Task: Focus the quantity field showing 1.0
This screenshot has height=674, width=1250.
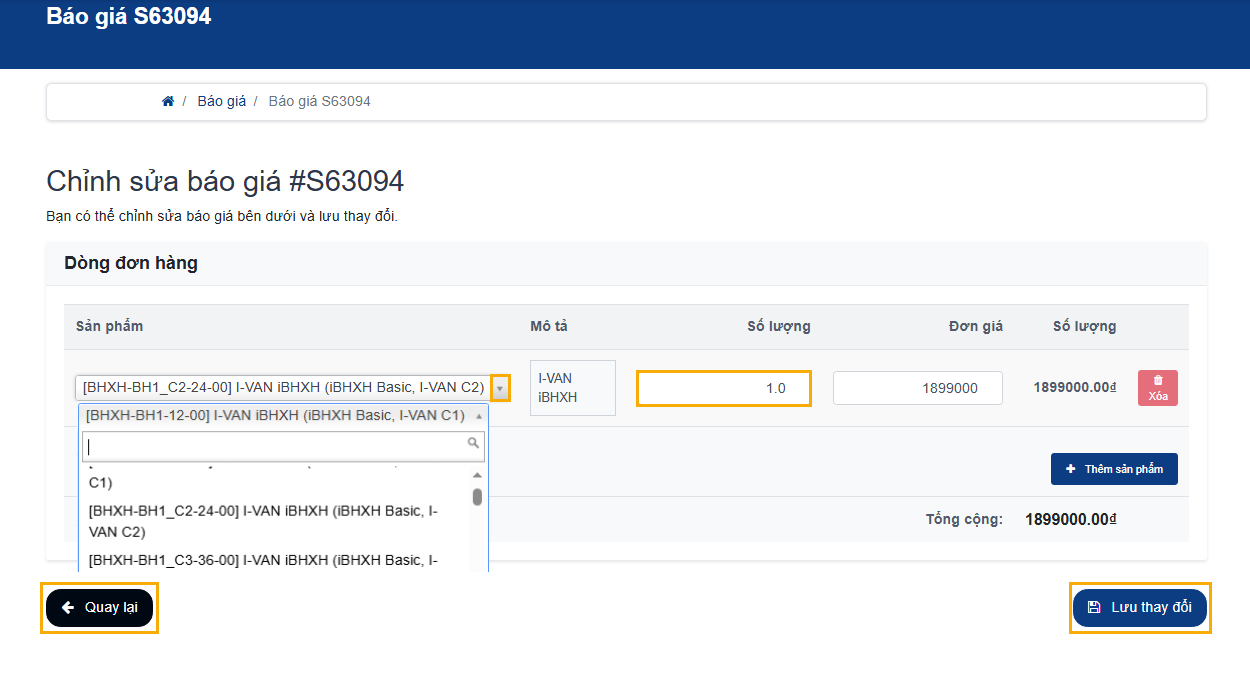Action: pyautogui.click(x=724, y=388)
